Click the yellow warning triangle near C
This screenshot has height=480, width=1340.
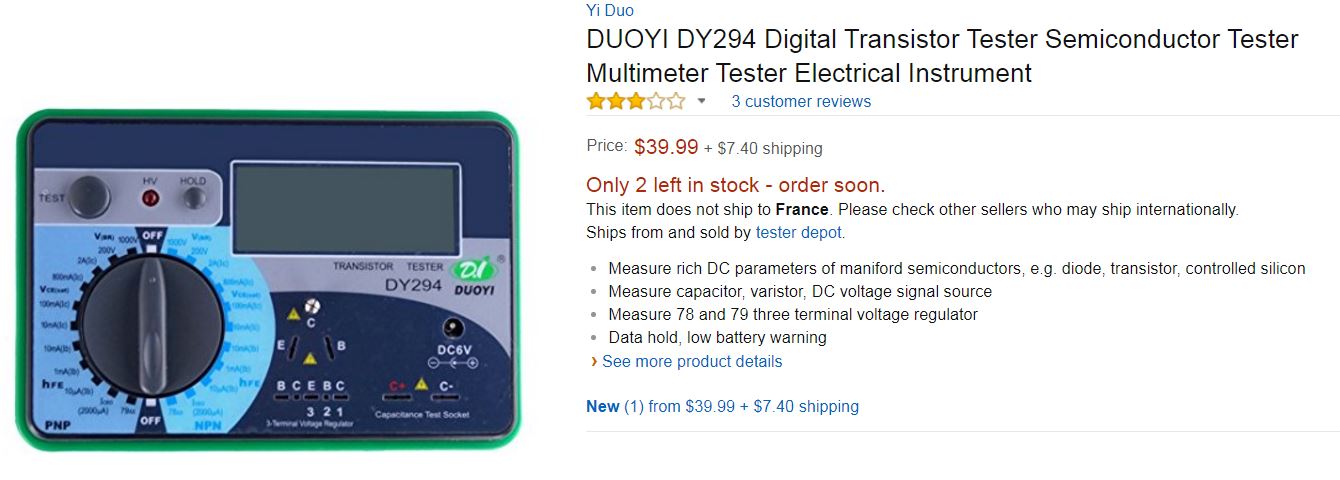pyautogui.click(x=293, y=314)
